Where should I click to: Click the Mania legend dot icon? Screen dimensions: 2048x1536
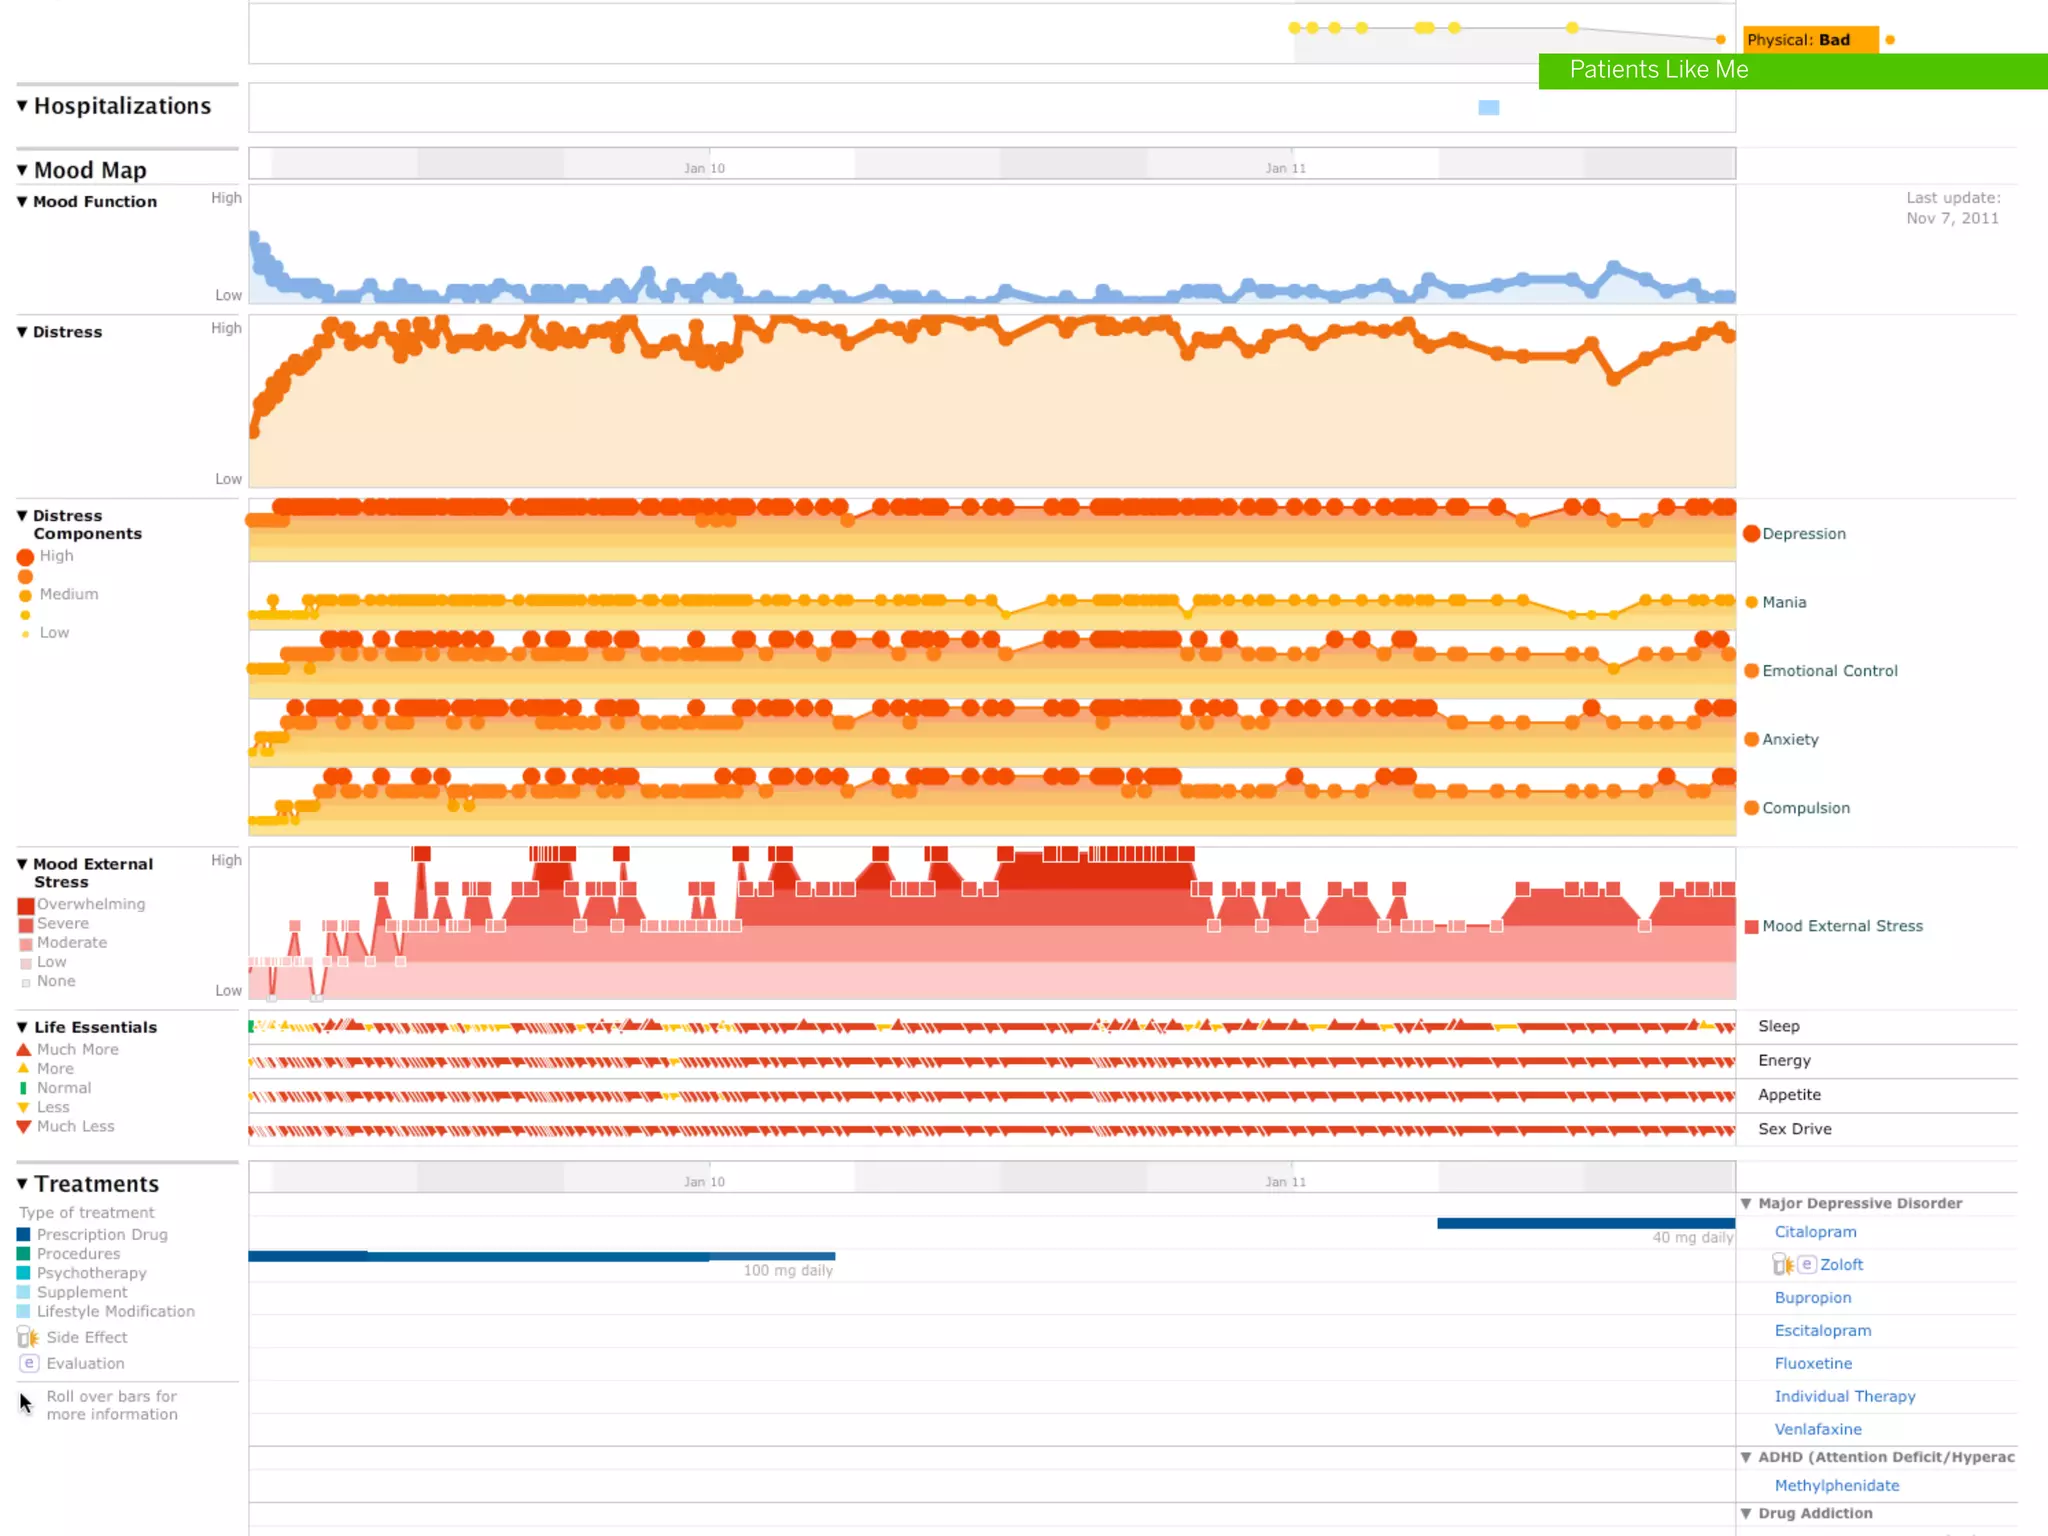1751,602
